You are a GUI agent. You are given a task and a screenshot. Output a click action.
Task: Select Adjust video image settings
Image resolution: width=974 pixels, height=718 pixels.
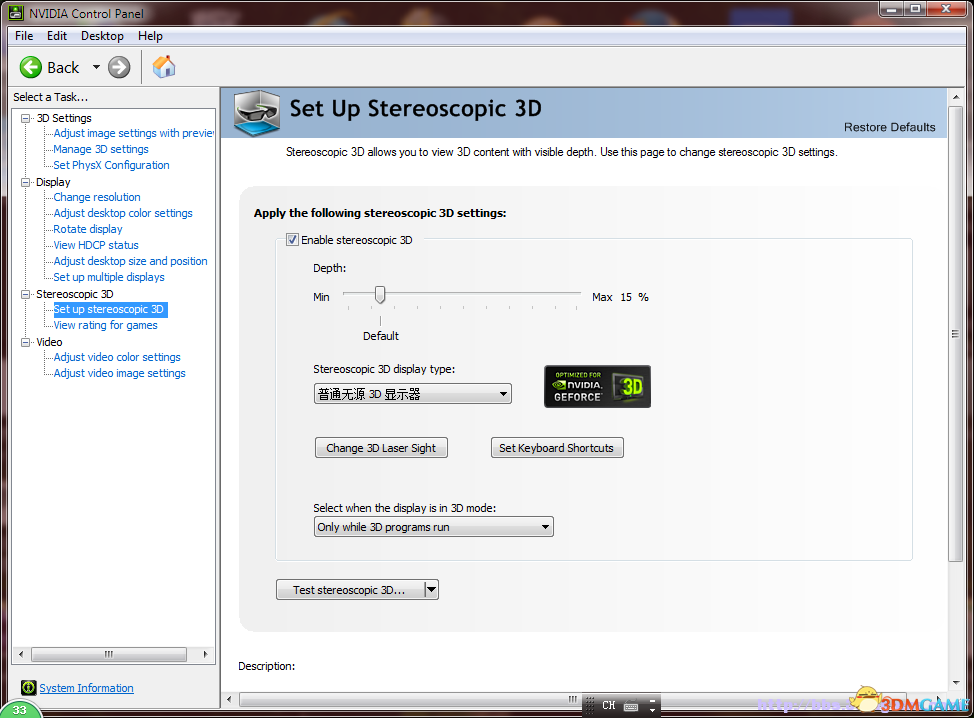(119, 373)
